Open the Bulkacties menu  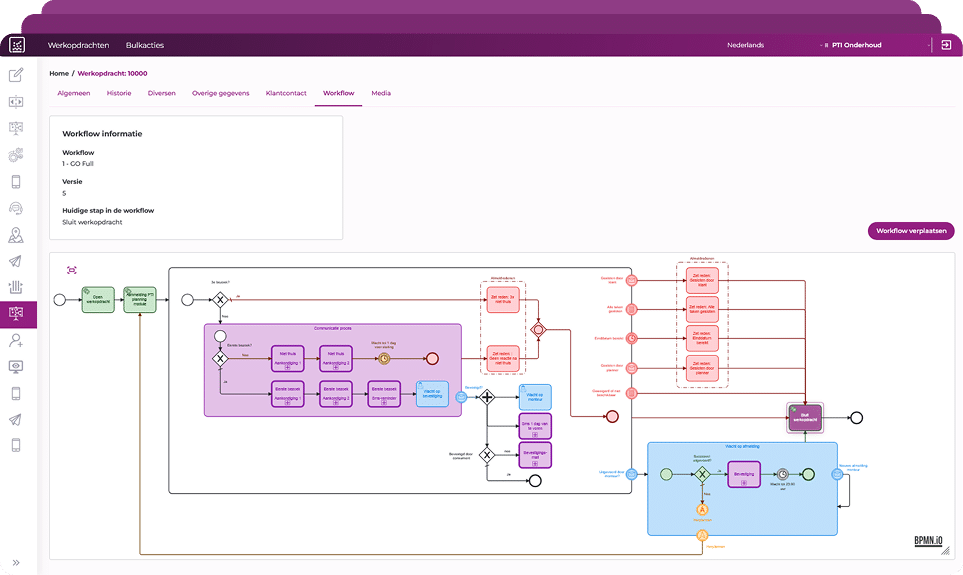(145, 45)
